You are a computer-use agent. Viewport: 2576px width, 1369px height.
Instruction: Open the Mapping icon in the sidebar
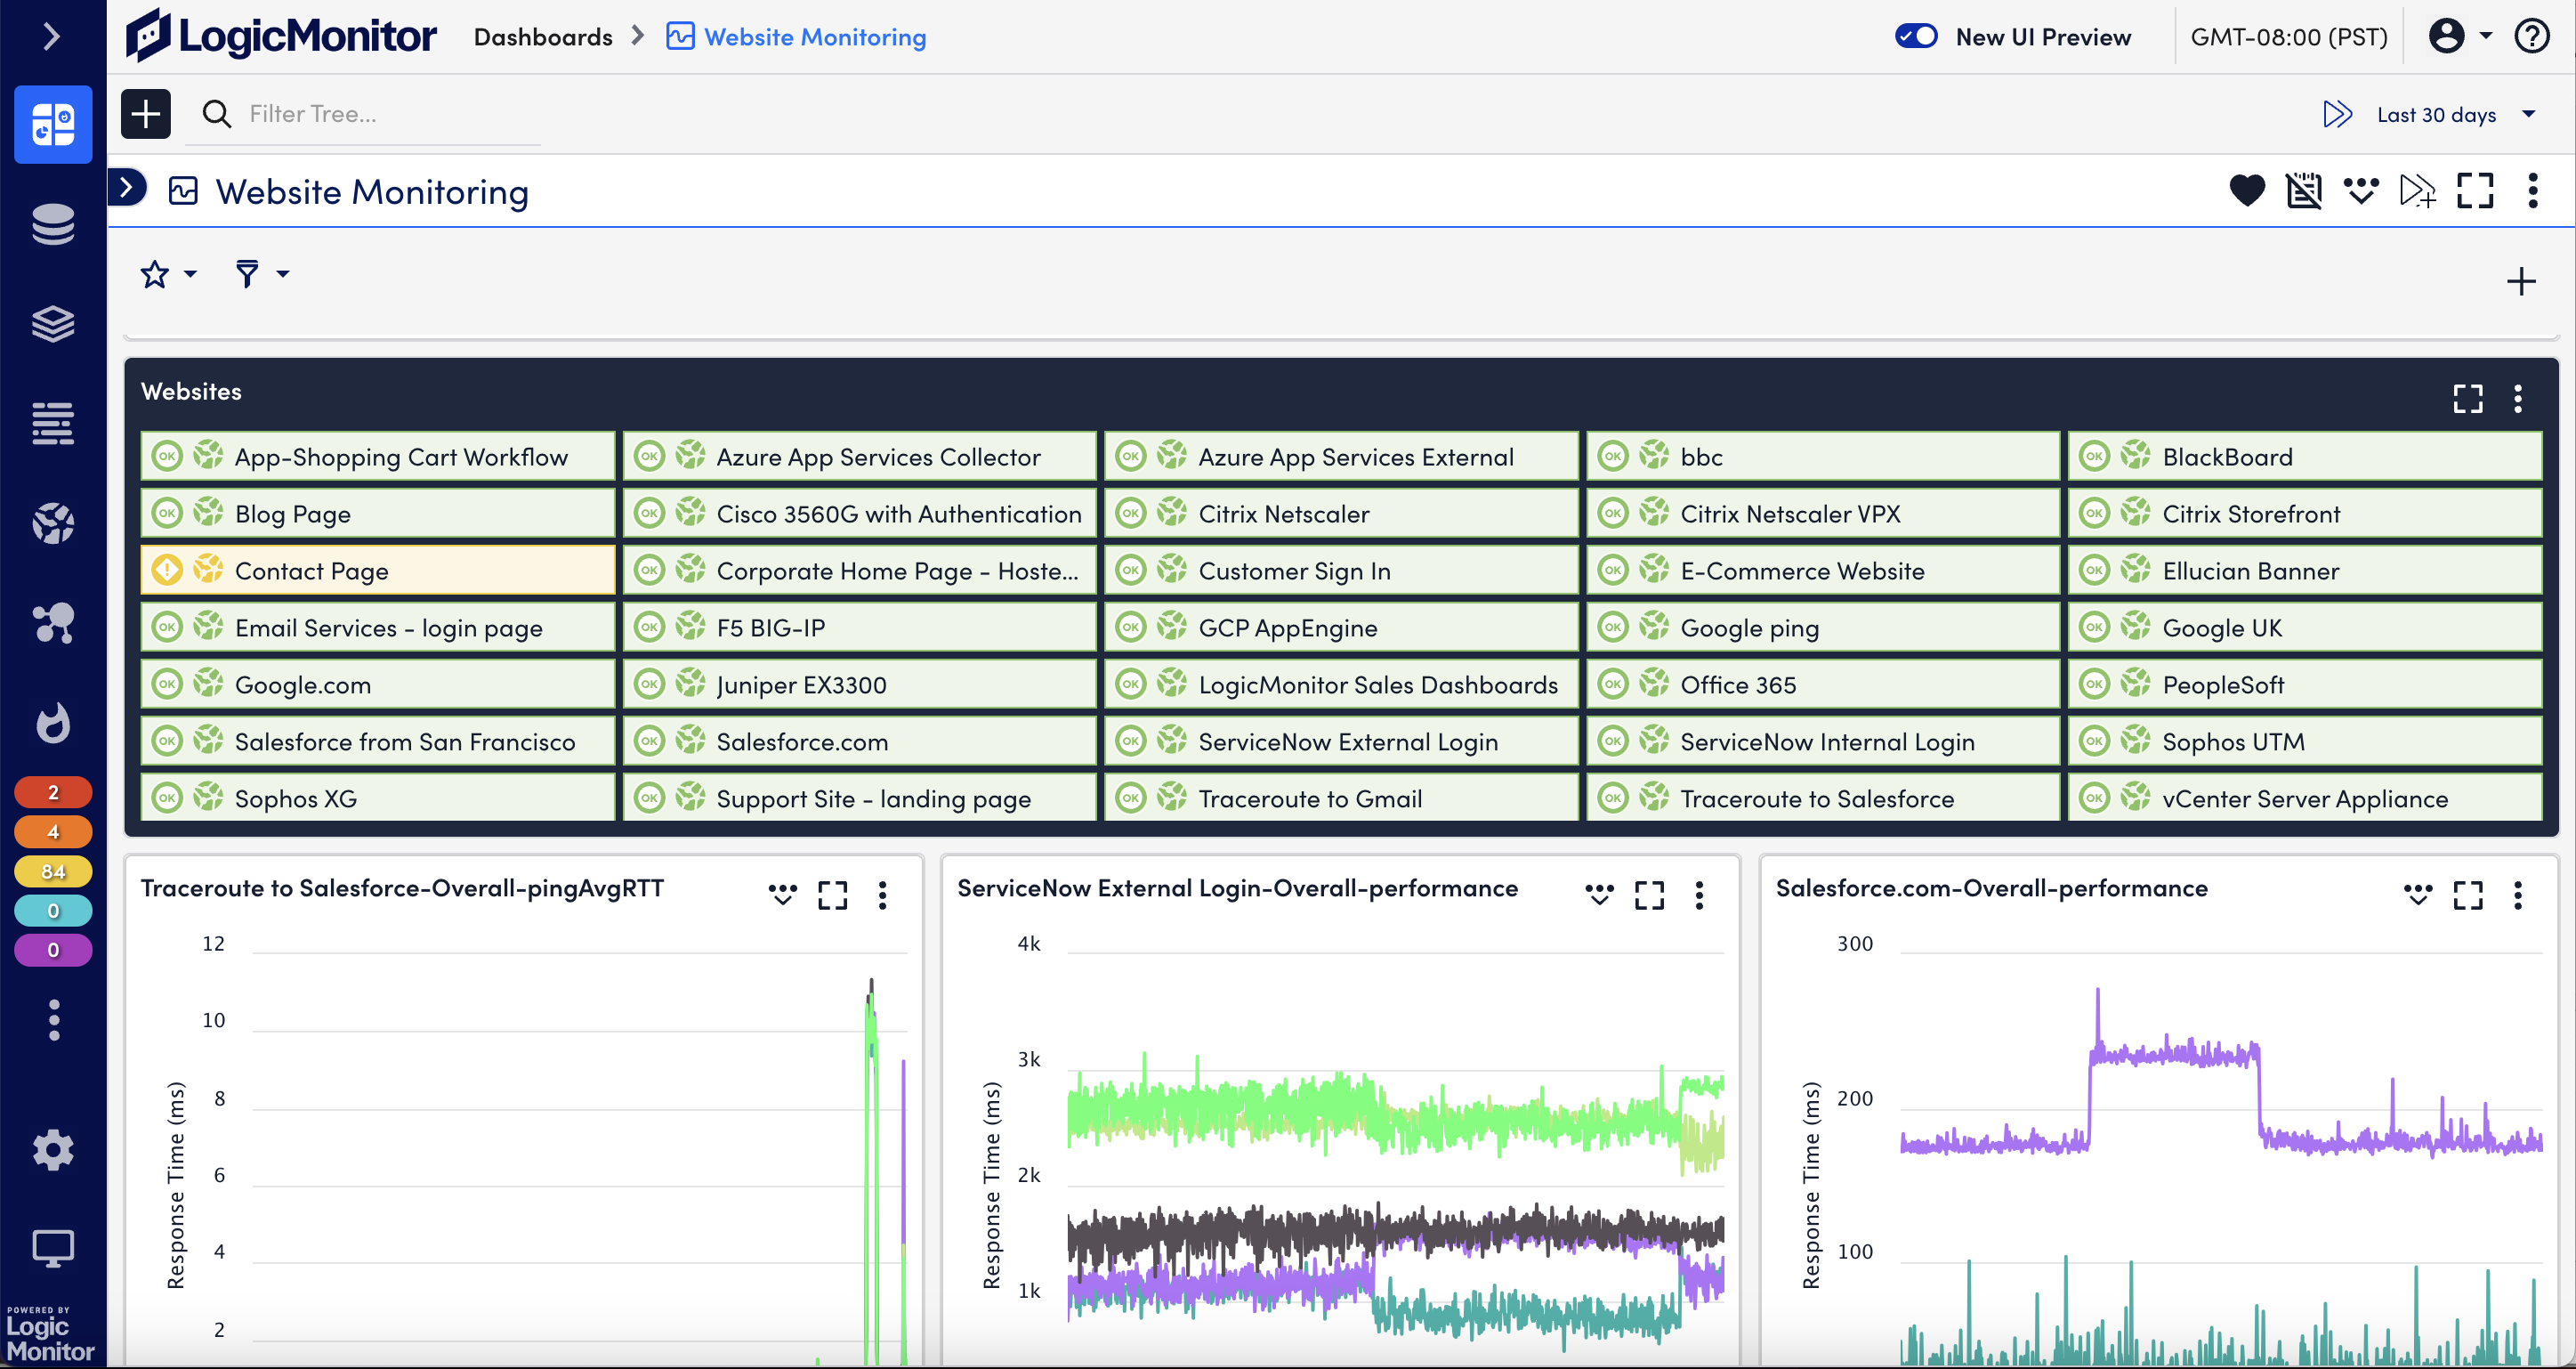point(52,624)
